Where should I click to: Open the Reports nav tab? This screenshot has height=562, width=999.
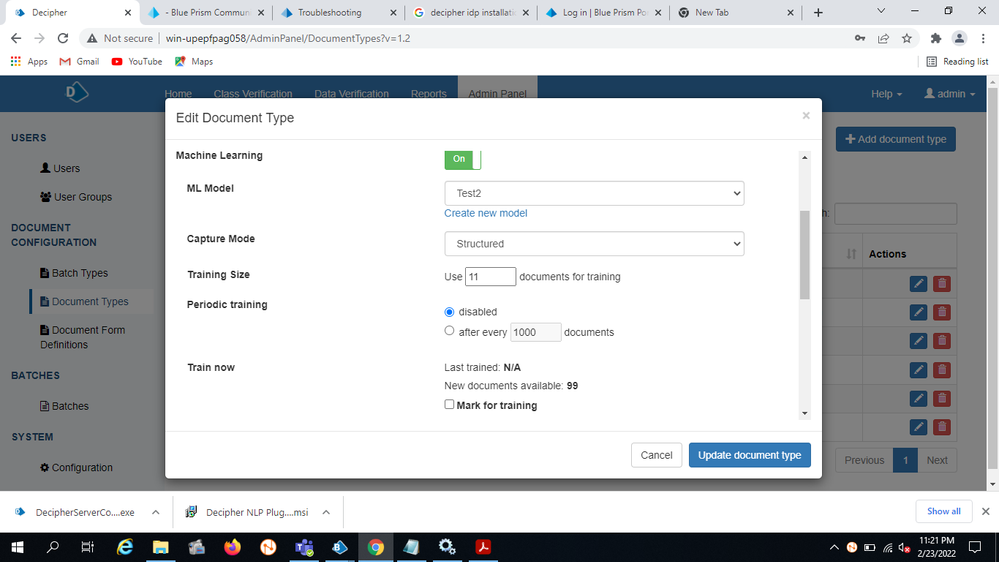tap(429, 94)
